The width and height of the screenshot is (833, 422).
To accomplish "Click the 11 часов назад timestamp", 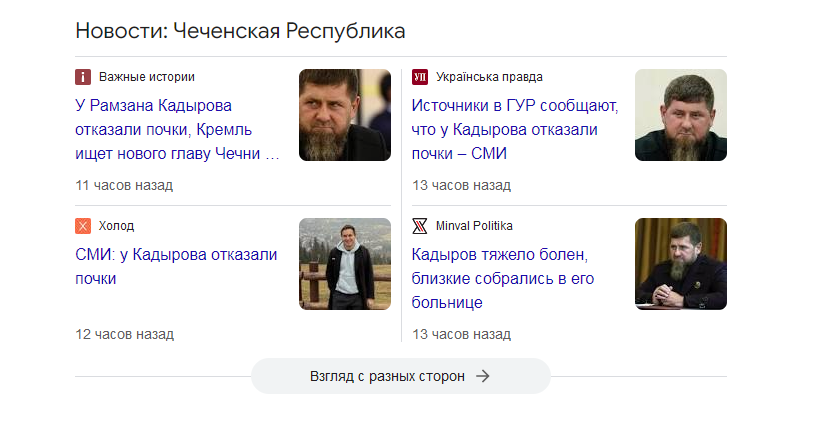I will 124,185.
